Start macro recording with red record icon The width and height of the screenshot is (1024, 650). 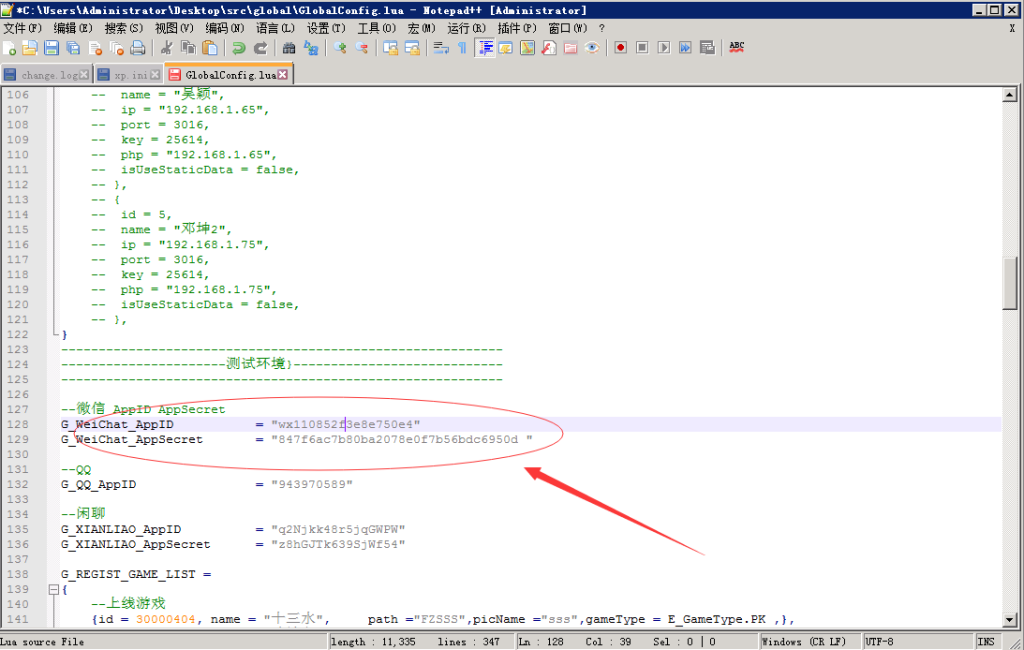(x=620, y=48)
